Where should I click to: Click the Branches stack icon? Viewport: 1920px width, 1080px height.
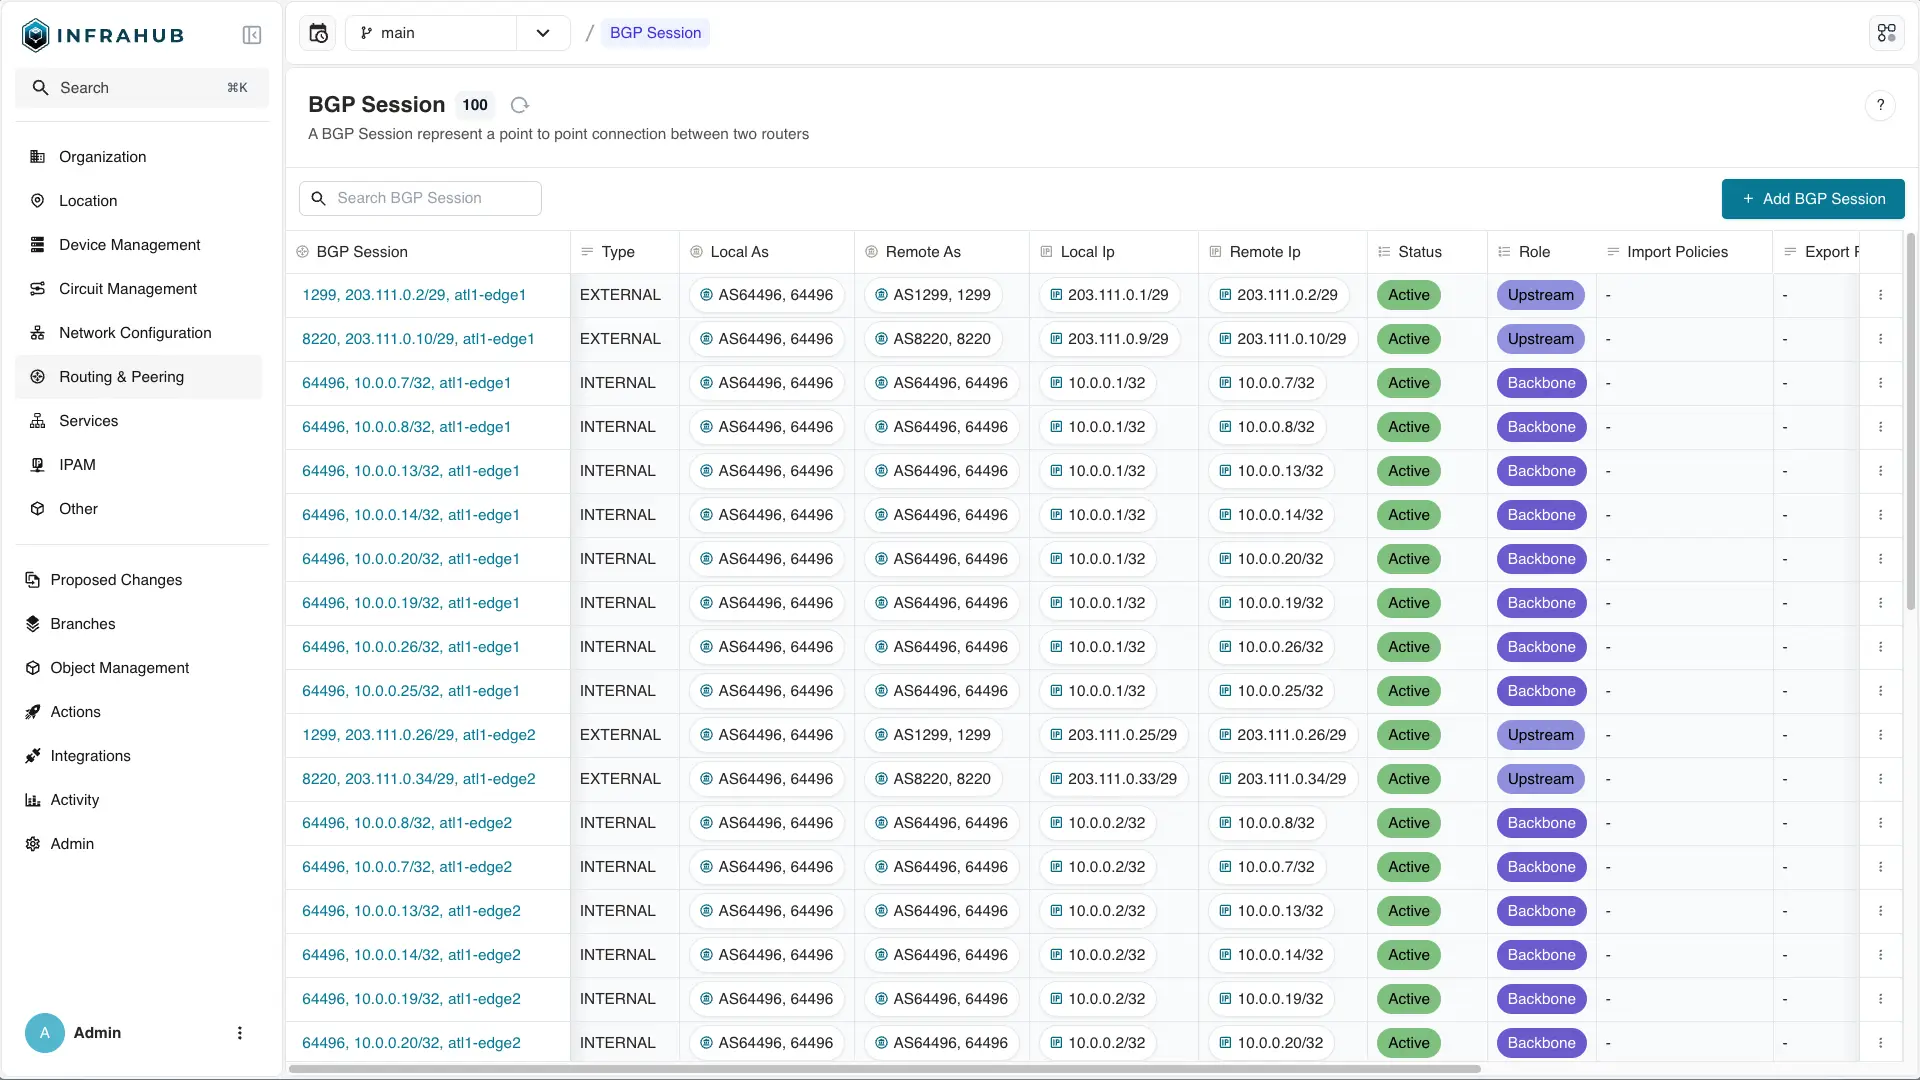pyautogui.click(x=32, y=624)
